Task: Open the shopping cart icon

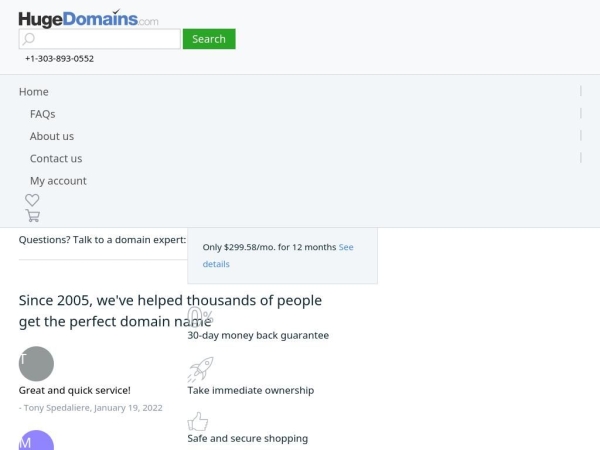Action: point(33,216)
